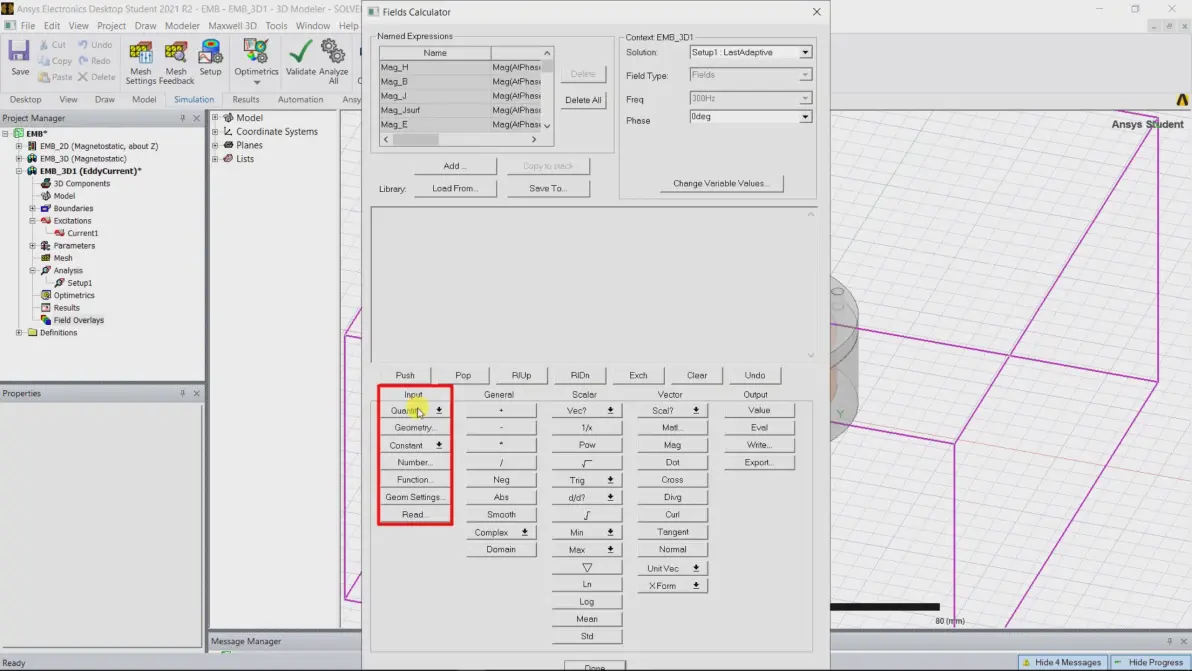
Task: Click the Geometry input button
Action: 414,428
